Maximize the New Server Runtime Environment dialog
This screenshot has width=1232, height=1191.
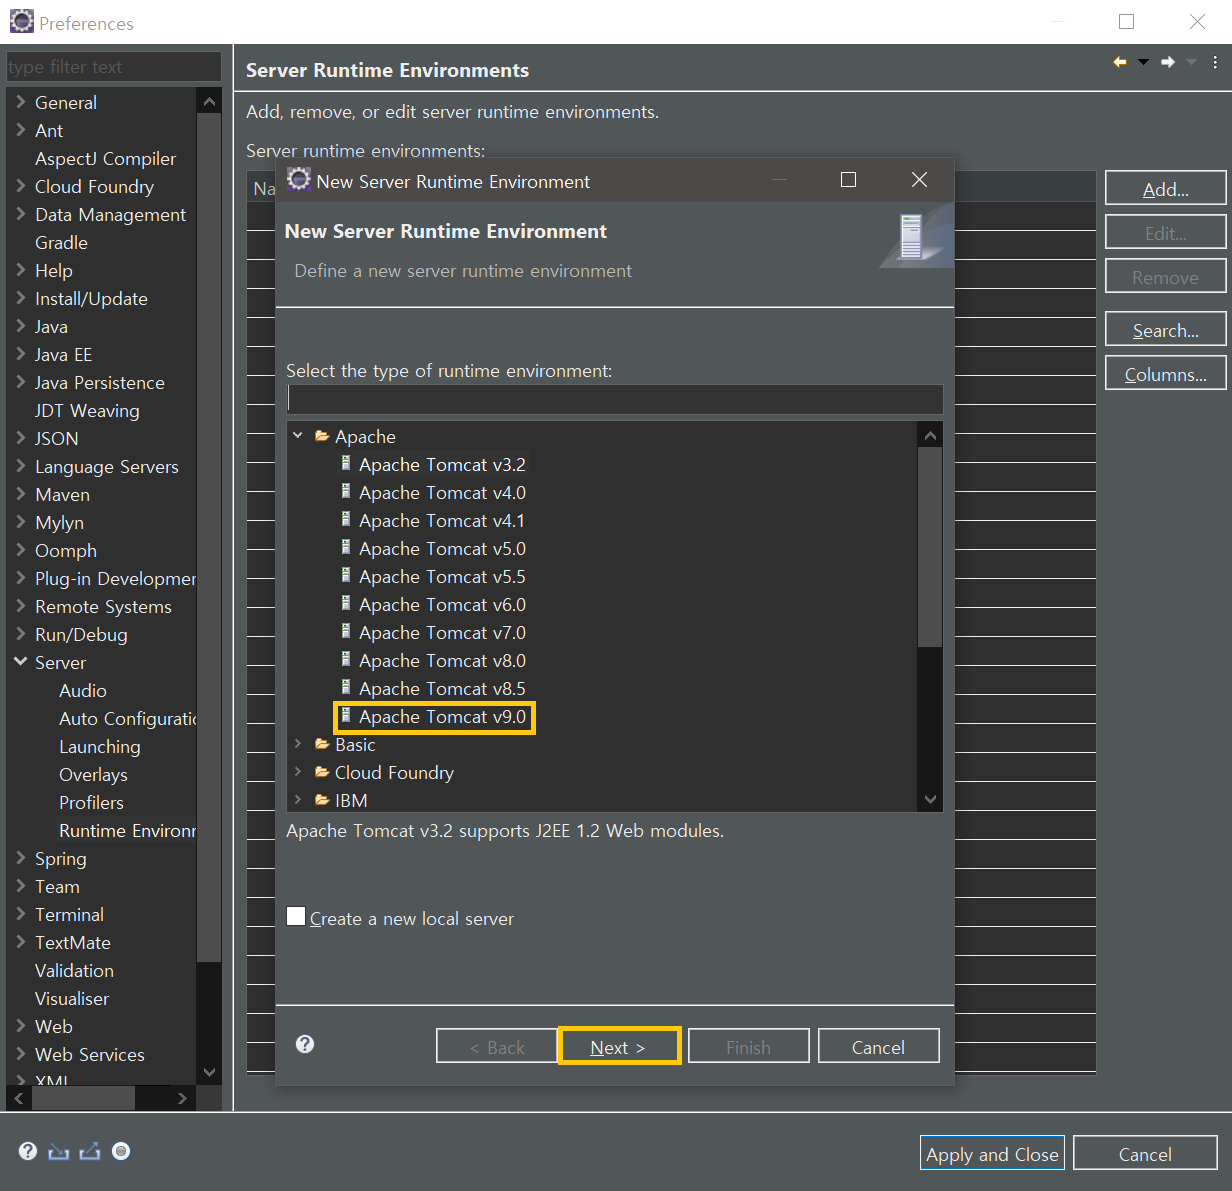[848, 180]
